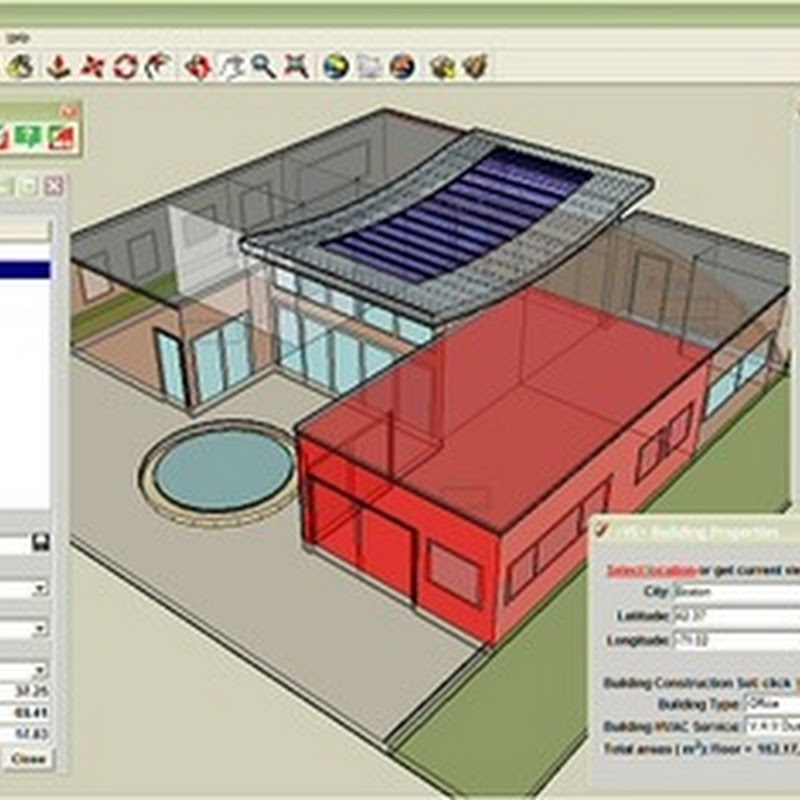
Task: Open the third dropdown above the 37.25 value
Action: [40, 669]
